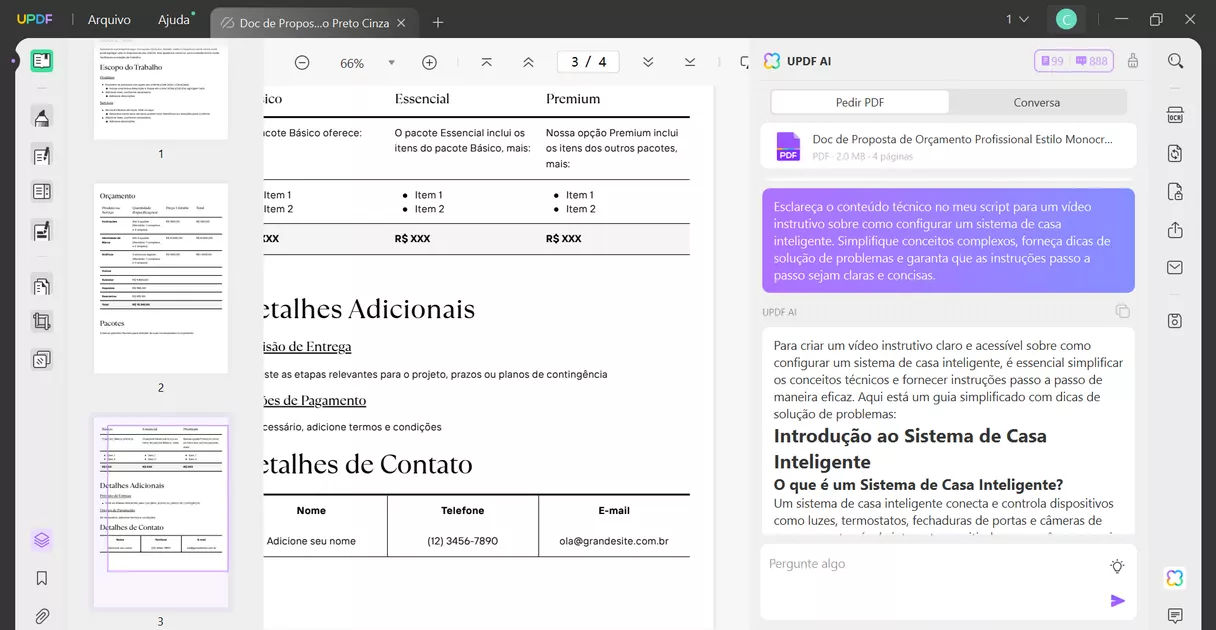Open the bookmarks panel
This screenshot has height=630, width=1216.
tap(41, 577)
